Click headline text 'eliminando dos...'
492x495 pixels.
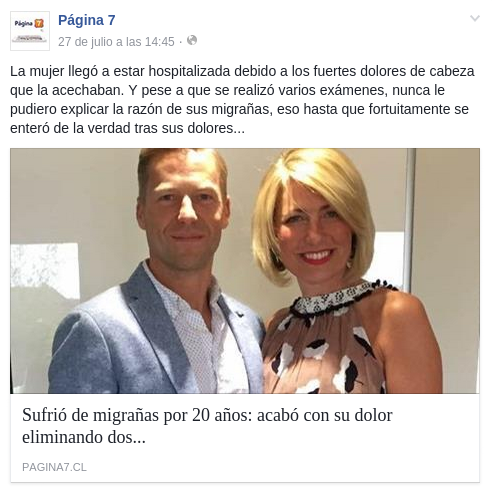[x=84, y=437]
